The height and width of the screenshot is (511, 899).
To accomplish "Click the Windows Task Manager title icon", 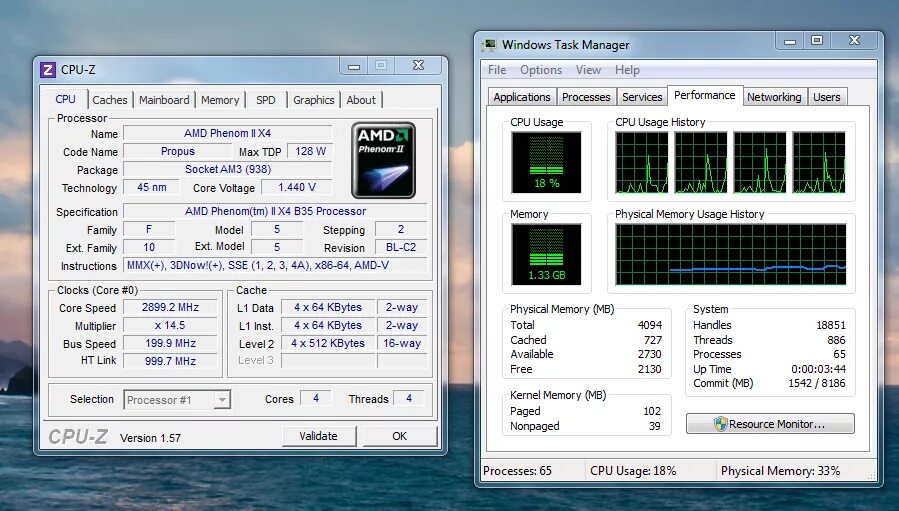I will tap(489, 45).
